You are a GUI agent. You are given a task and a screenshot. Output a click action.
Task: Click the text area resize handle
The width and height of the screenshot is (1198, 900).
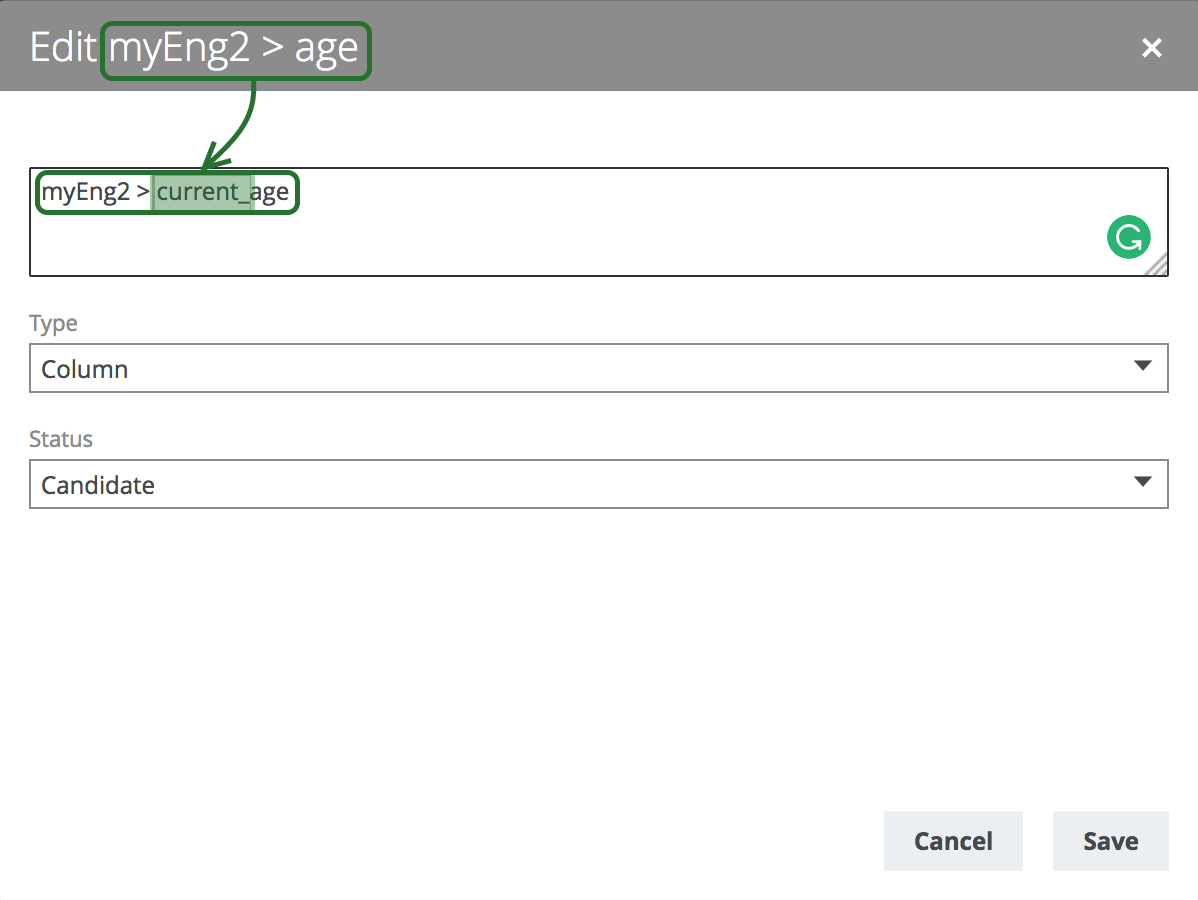click(x=1156, y=265)
